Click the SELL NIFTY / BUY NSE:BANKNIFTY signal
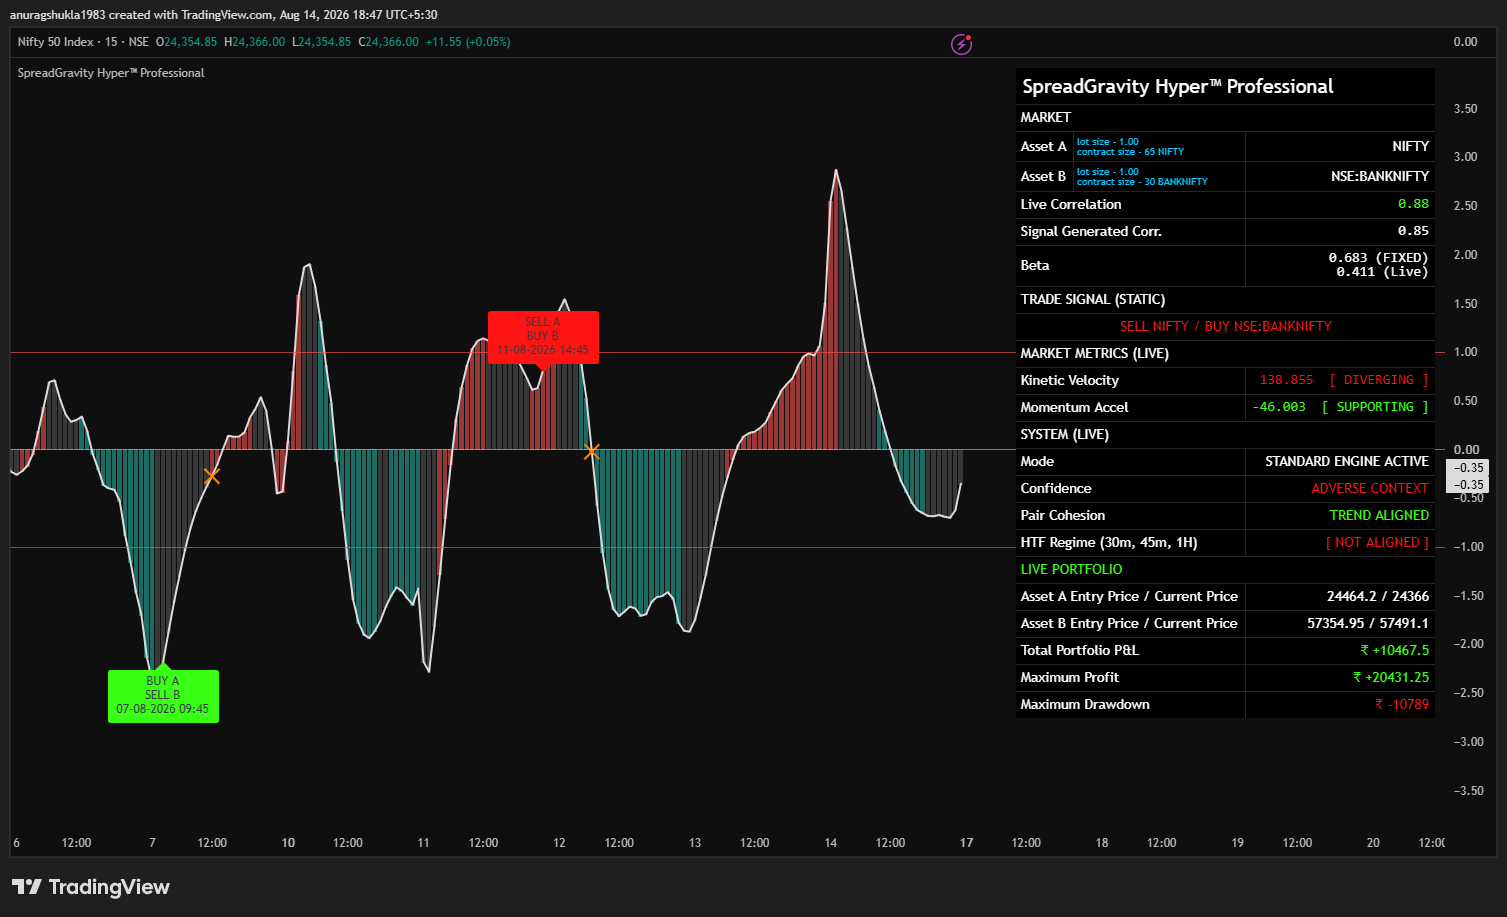The height and width of the screenshot is (917, 1507). 1225,326
